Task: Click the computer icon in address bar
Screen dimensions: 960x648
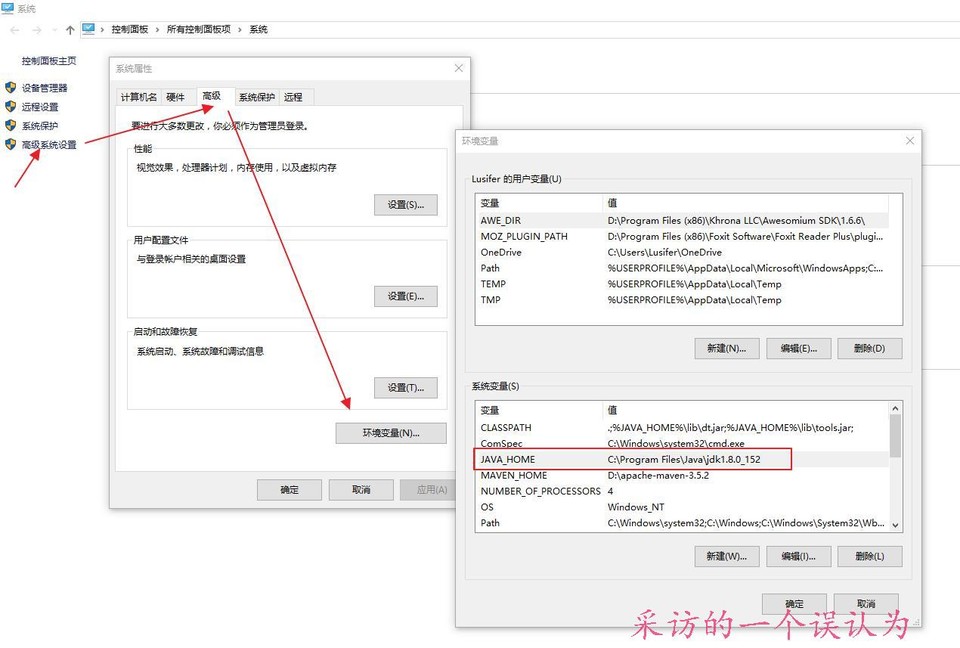Action: point(89,29)
